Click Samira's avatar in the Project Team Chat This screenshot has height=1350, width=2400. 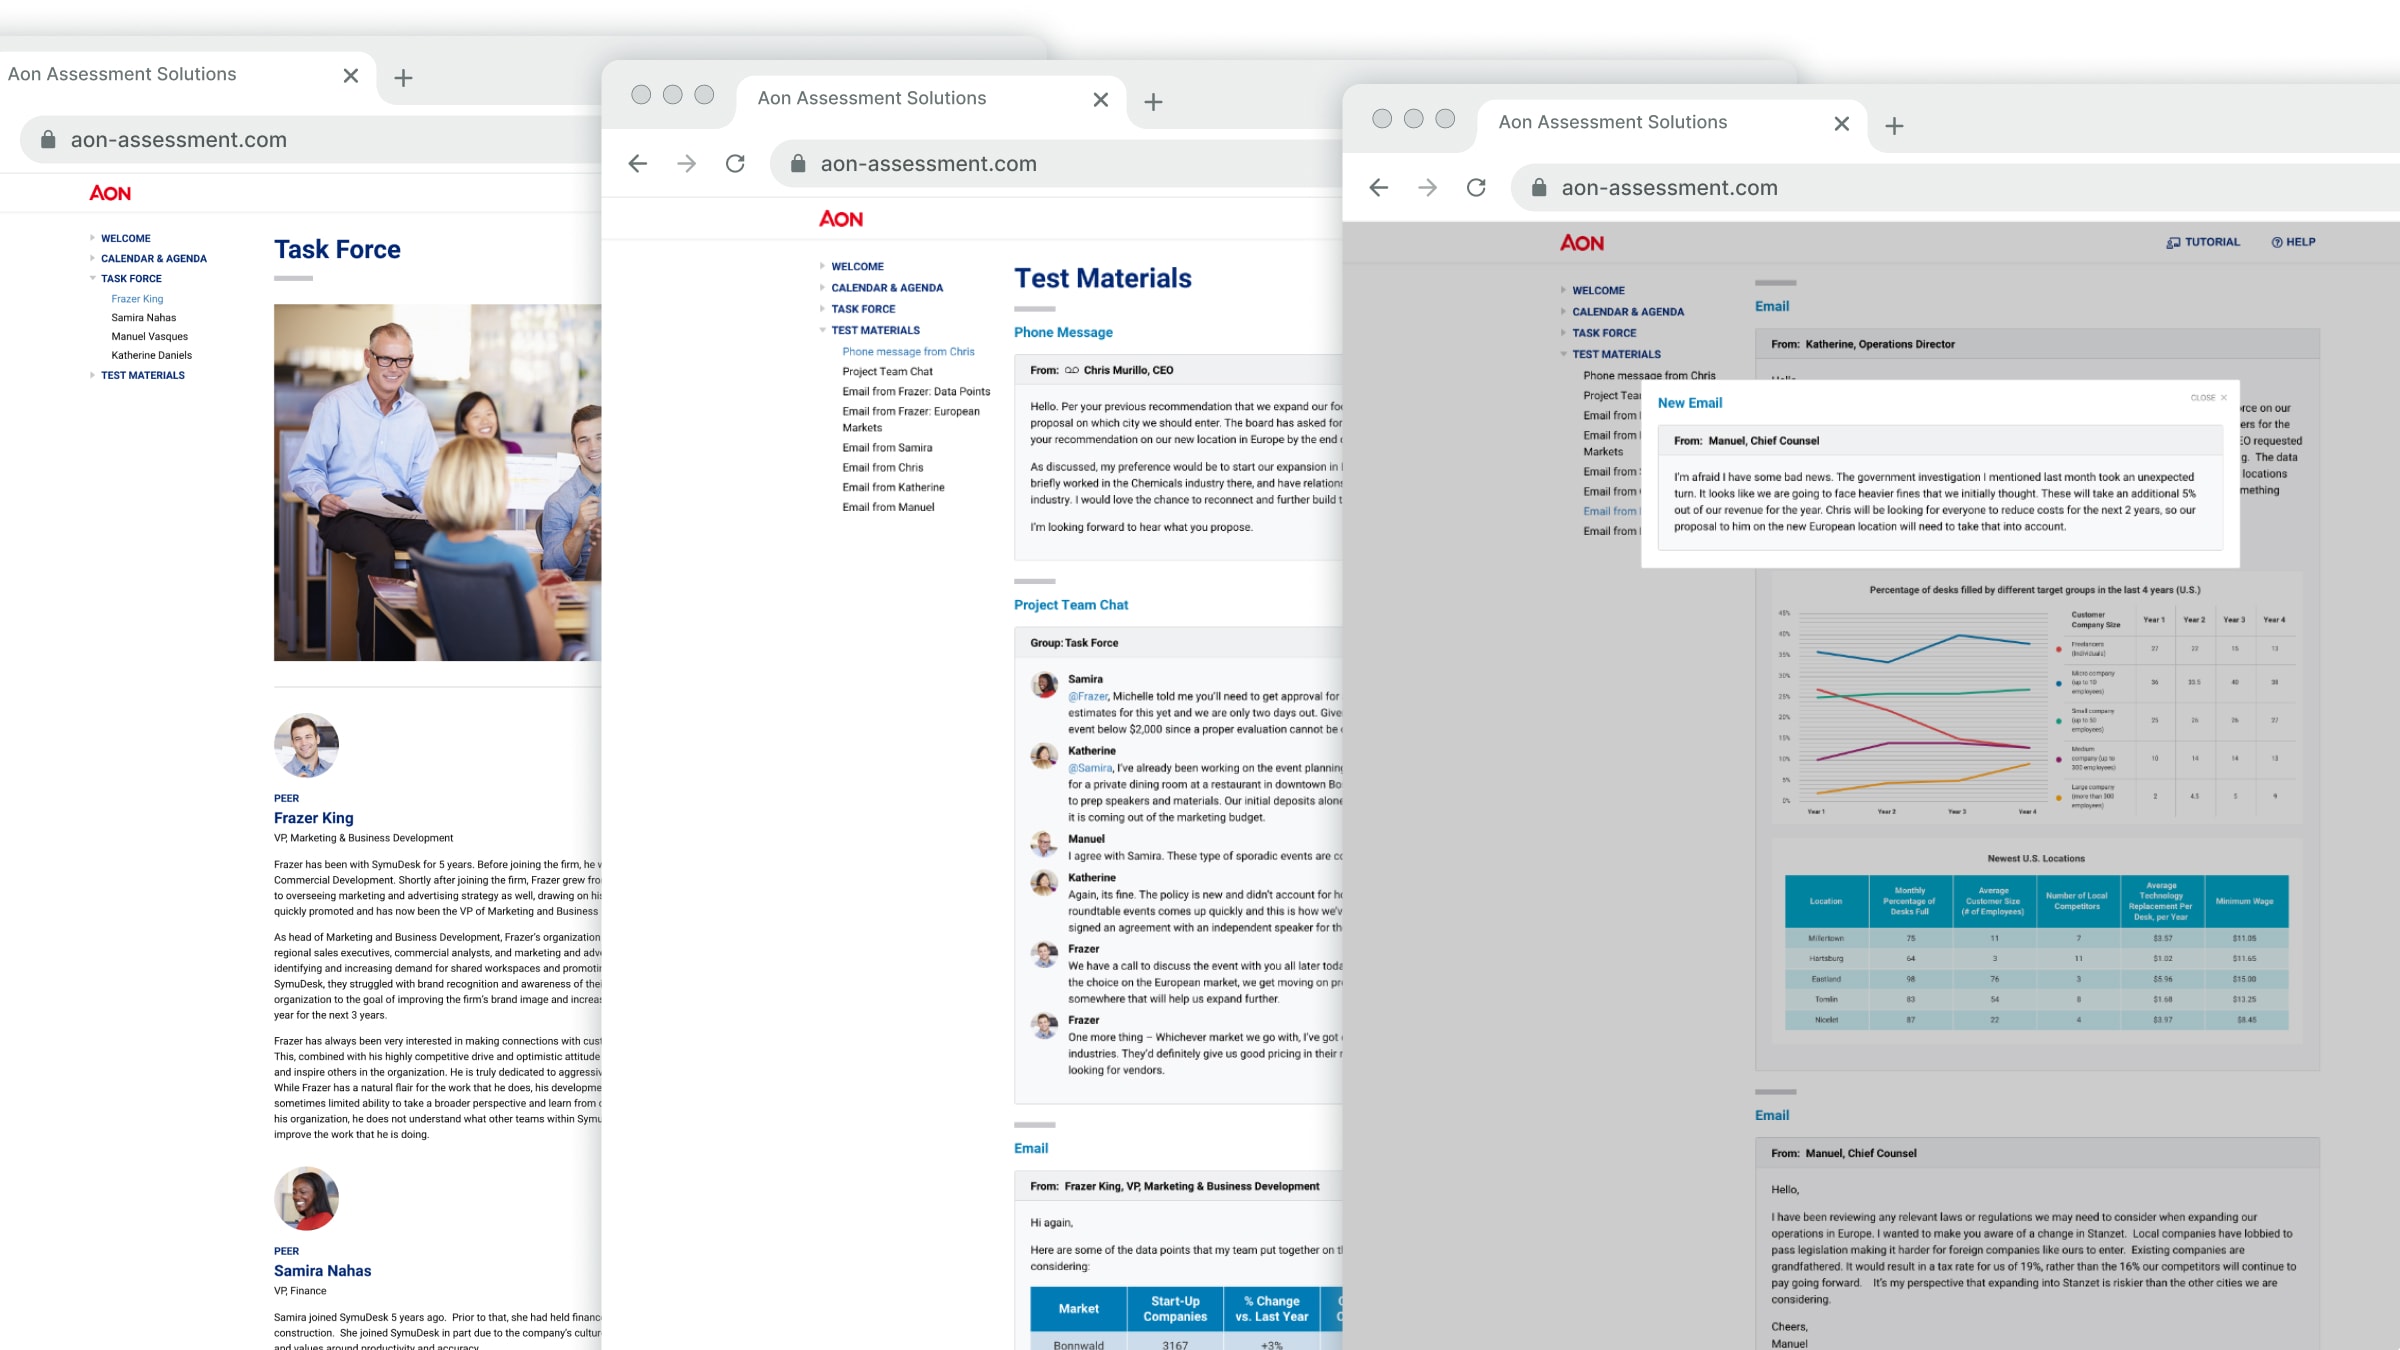click(x=1044, y=685)
